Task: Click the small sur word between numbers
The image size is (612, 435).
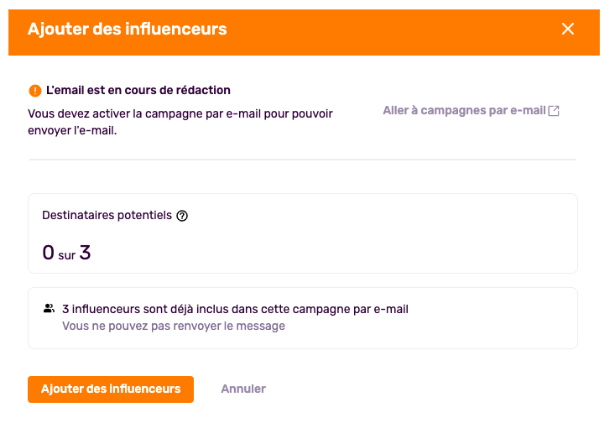Action: (x=67, y=256)
